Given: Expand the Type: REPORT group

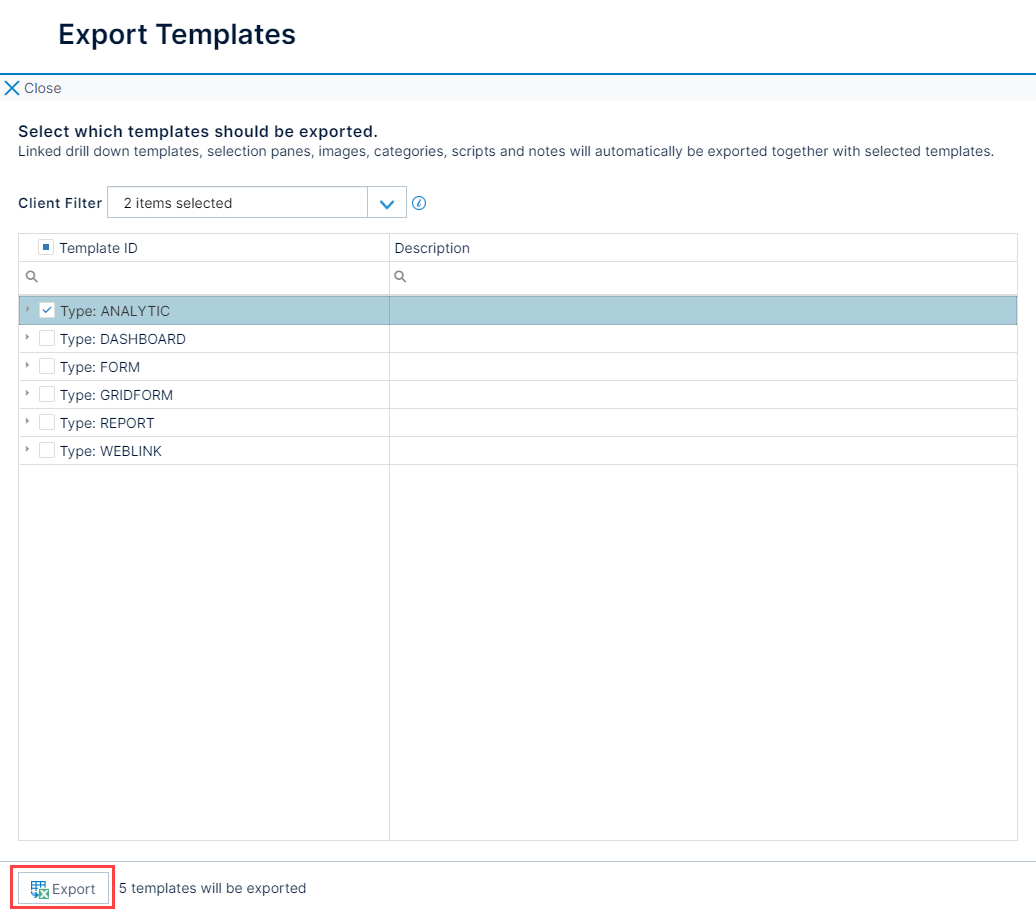Looking at the screenshot, I should pos(27,422).
